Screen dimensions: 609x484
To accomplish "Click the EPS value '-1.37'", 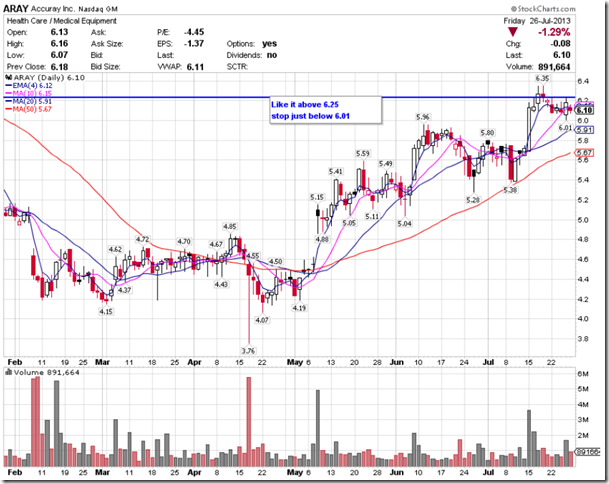I will [x=194, y=44].
